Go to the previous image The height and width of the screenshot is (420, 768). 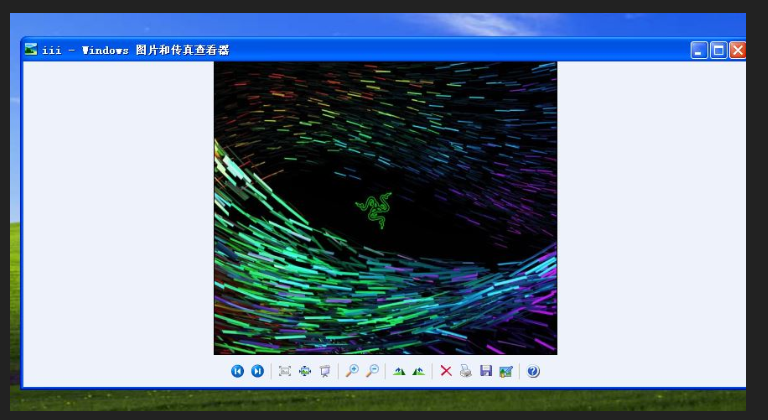(x=238, y=371)
